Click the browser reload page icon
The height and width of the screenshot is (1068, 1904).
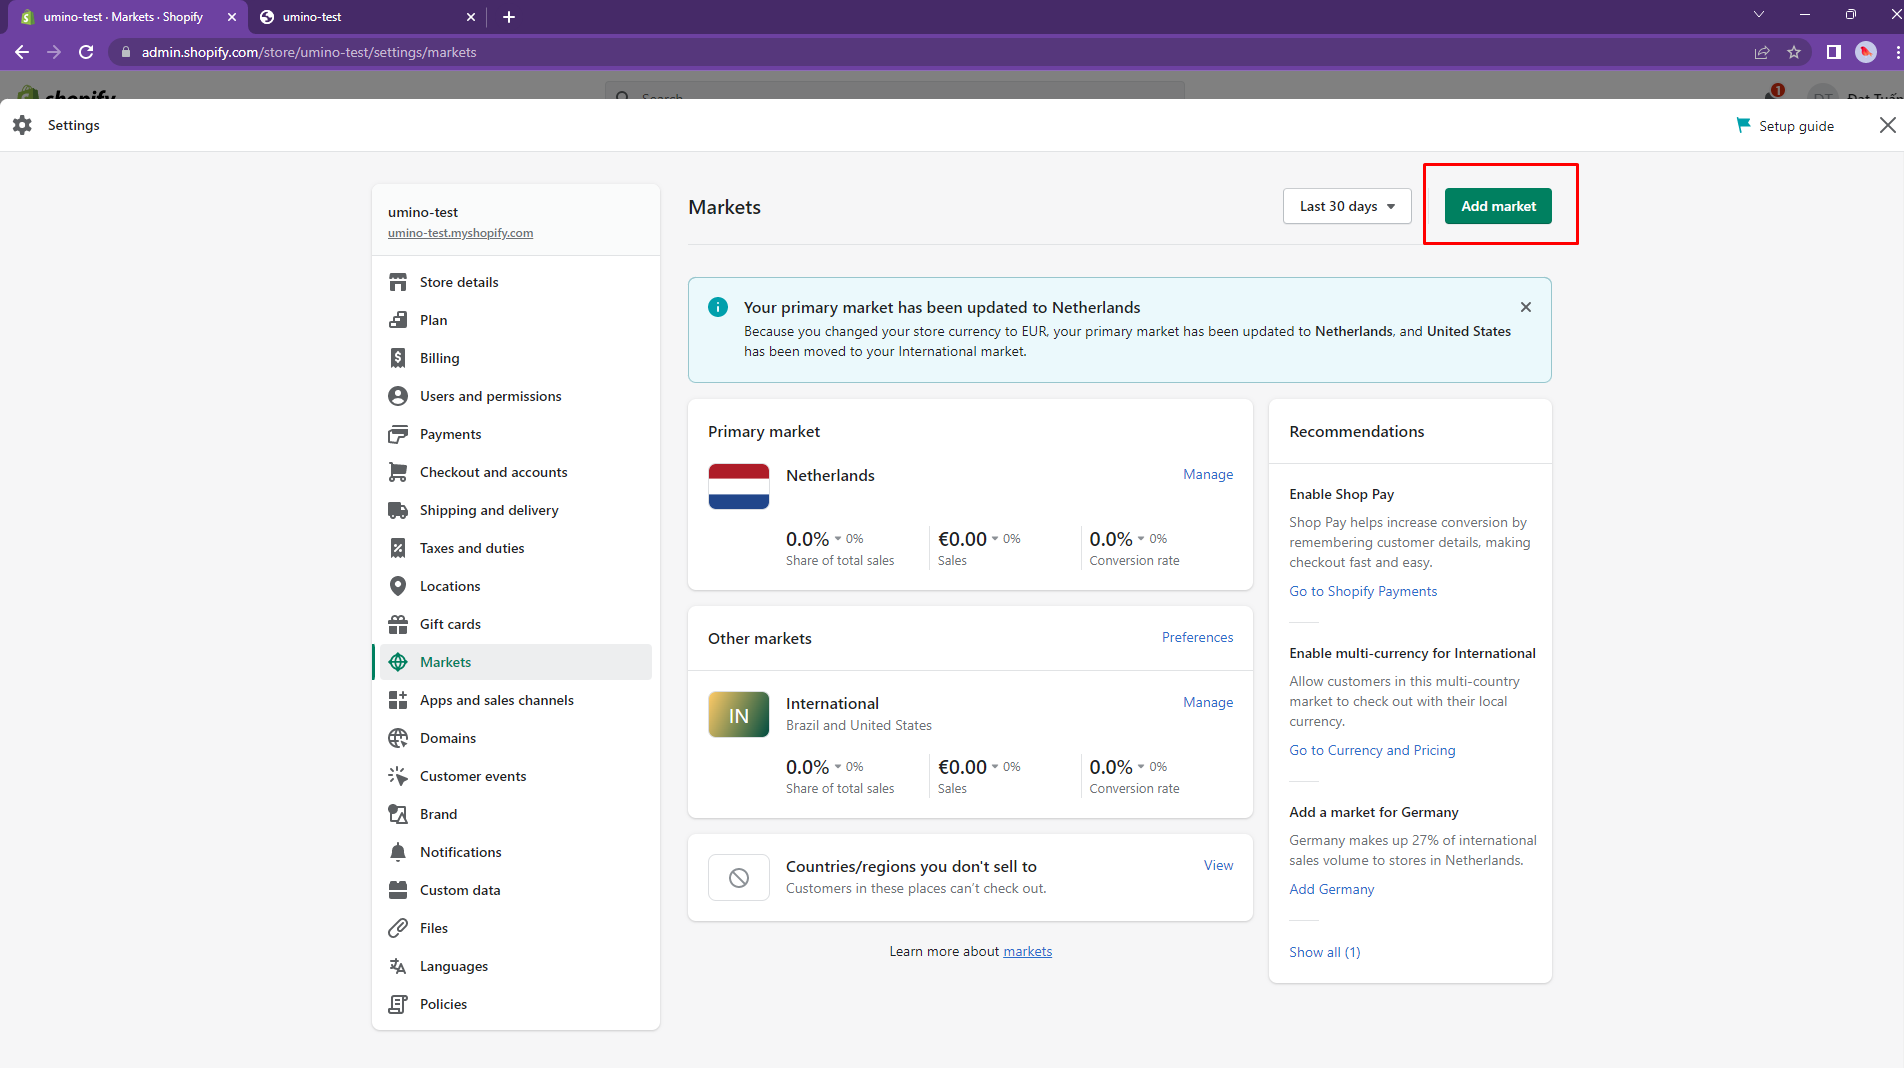tap(86, 52)
